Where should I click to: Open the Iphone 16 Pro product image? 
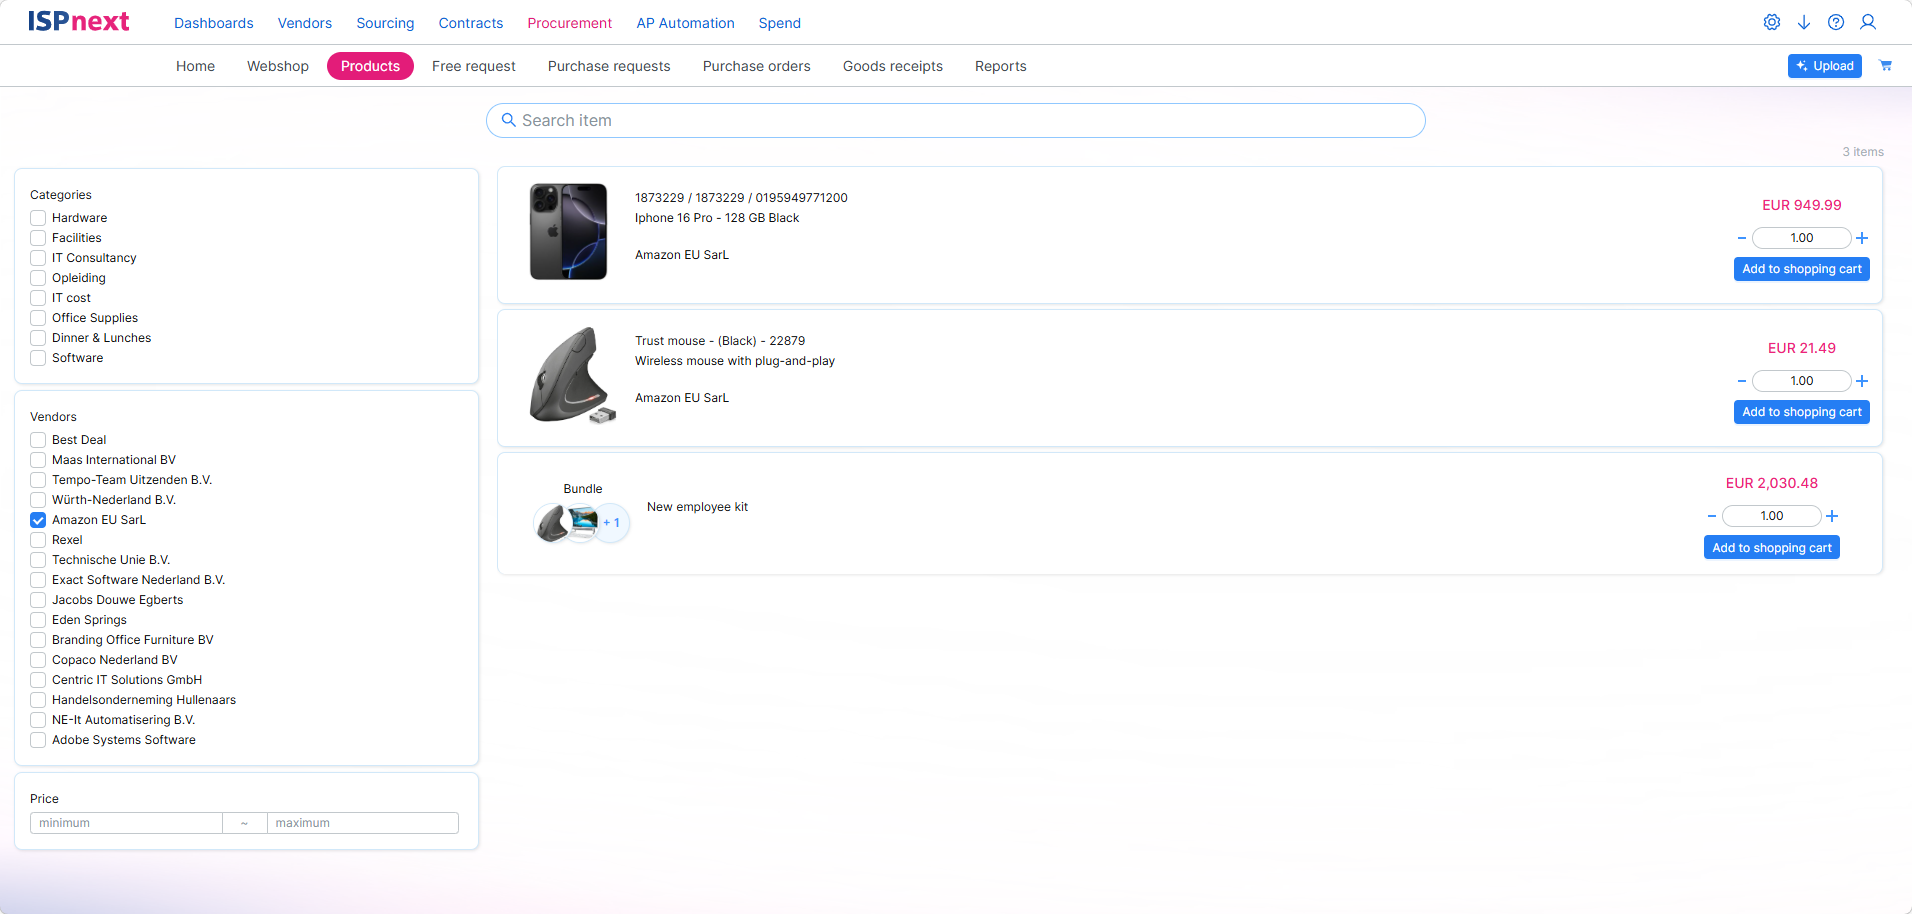pos(568,231)
